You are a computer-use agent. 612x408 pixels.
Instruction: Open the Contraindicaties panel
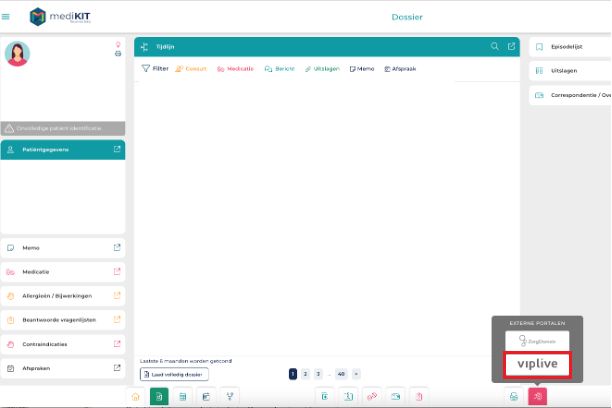coord(63,344)
